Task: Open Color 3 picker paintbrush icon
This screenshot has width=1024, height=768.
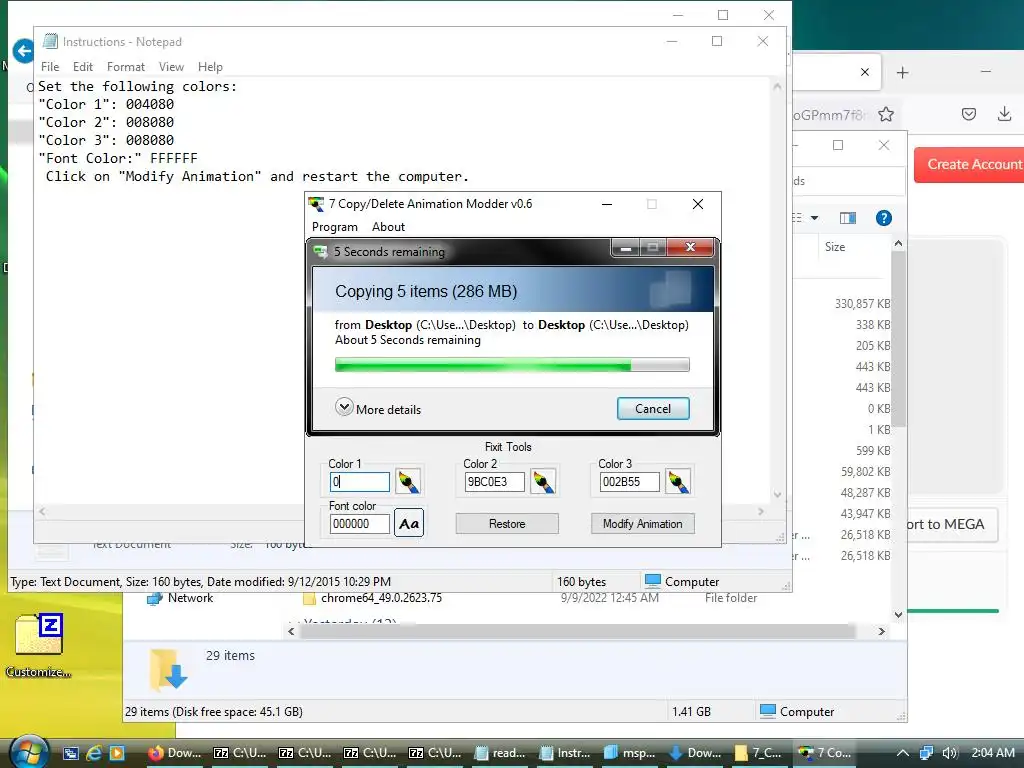Action: (678, 482)
